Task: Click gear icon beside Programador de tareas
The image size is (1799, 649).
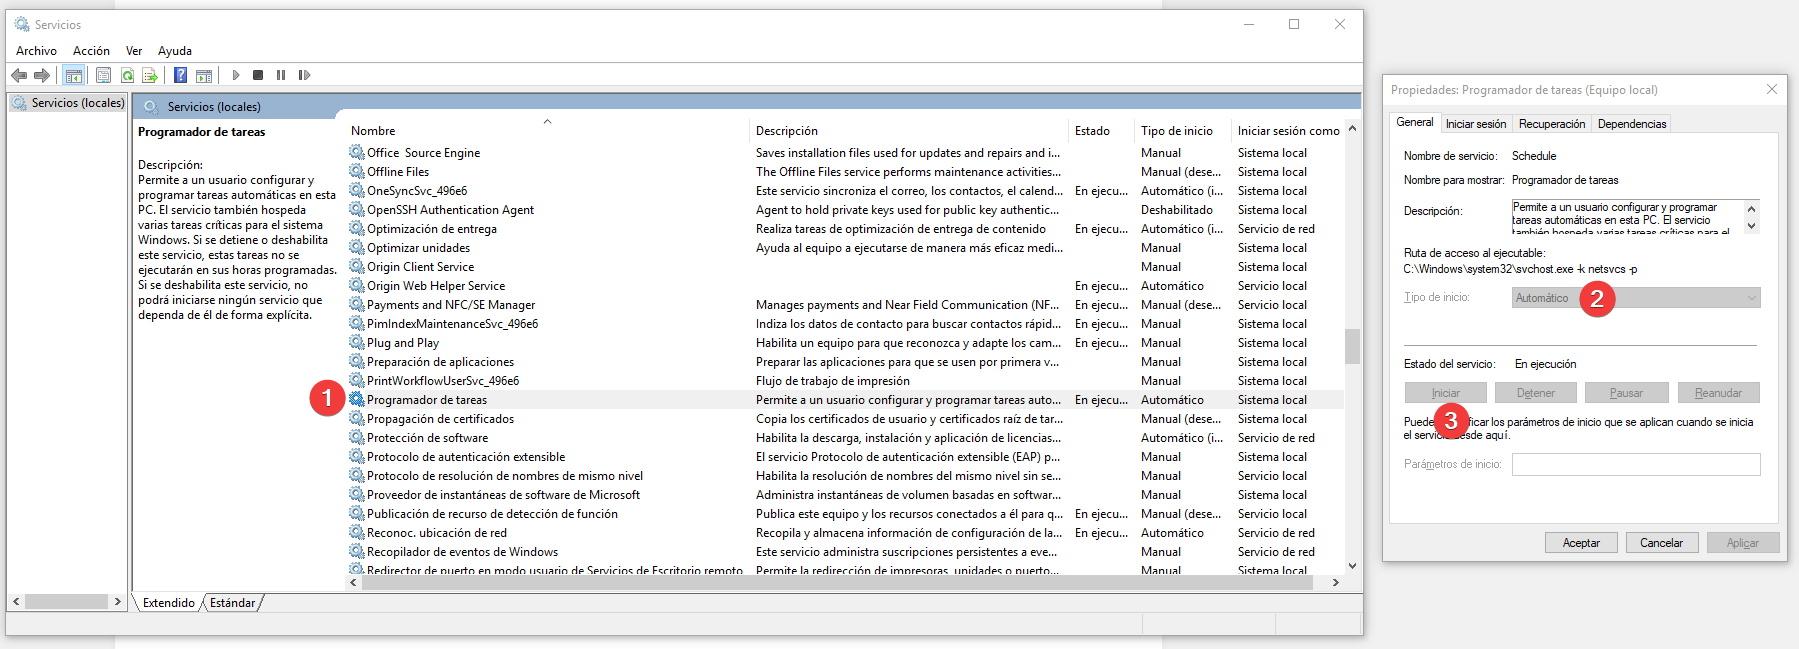Action: click(357, 399)
